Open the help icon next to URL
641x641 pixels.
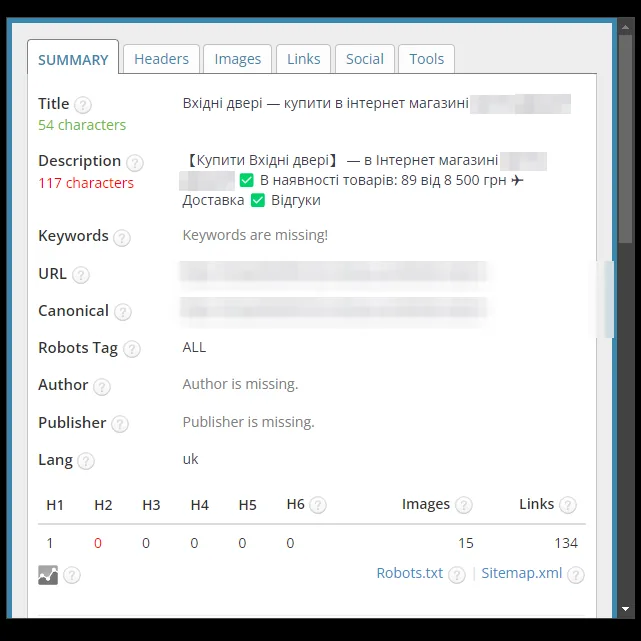click(x=81, y=275)
